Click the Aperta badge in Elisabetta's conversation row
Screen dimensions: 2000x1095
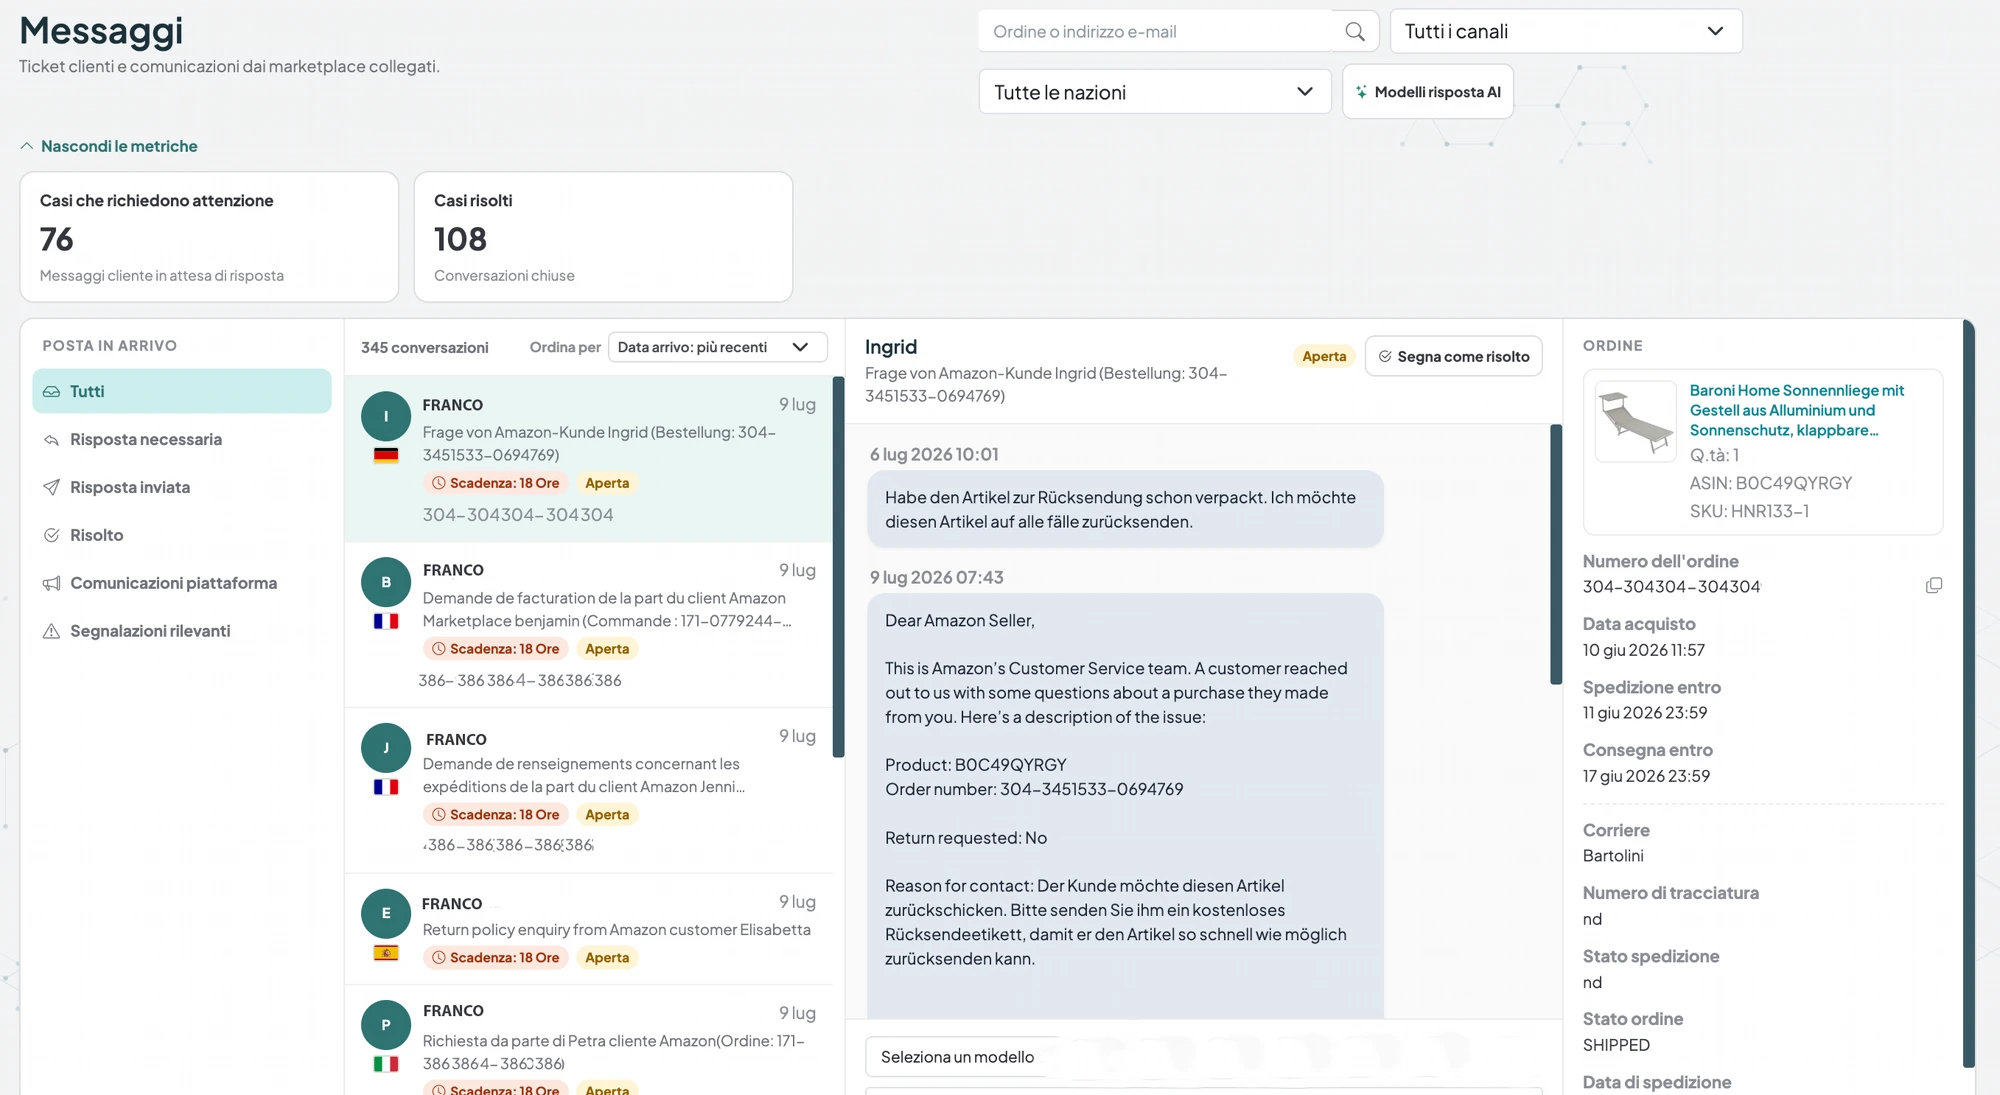(607, 958)
